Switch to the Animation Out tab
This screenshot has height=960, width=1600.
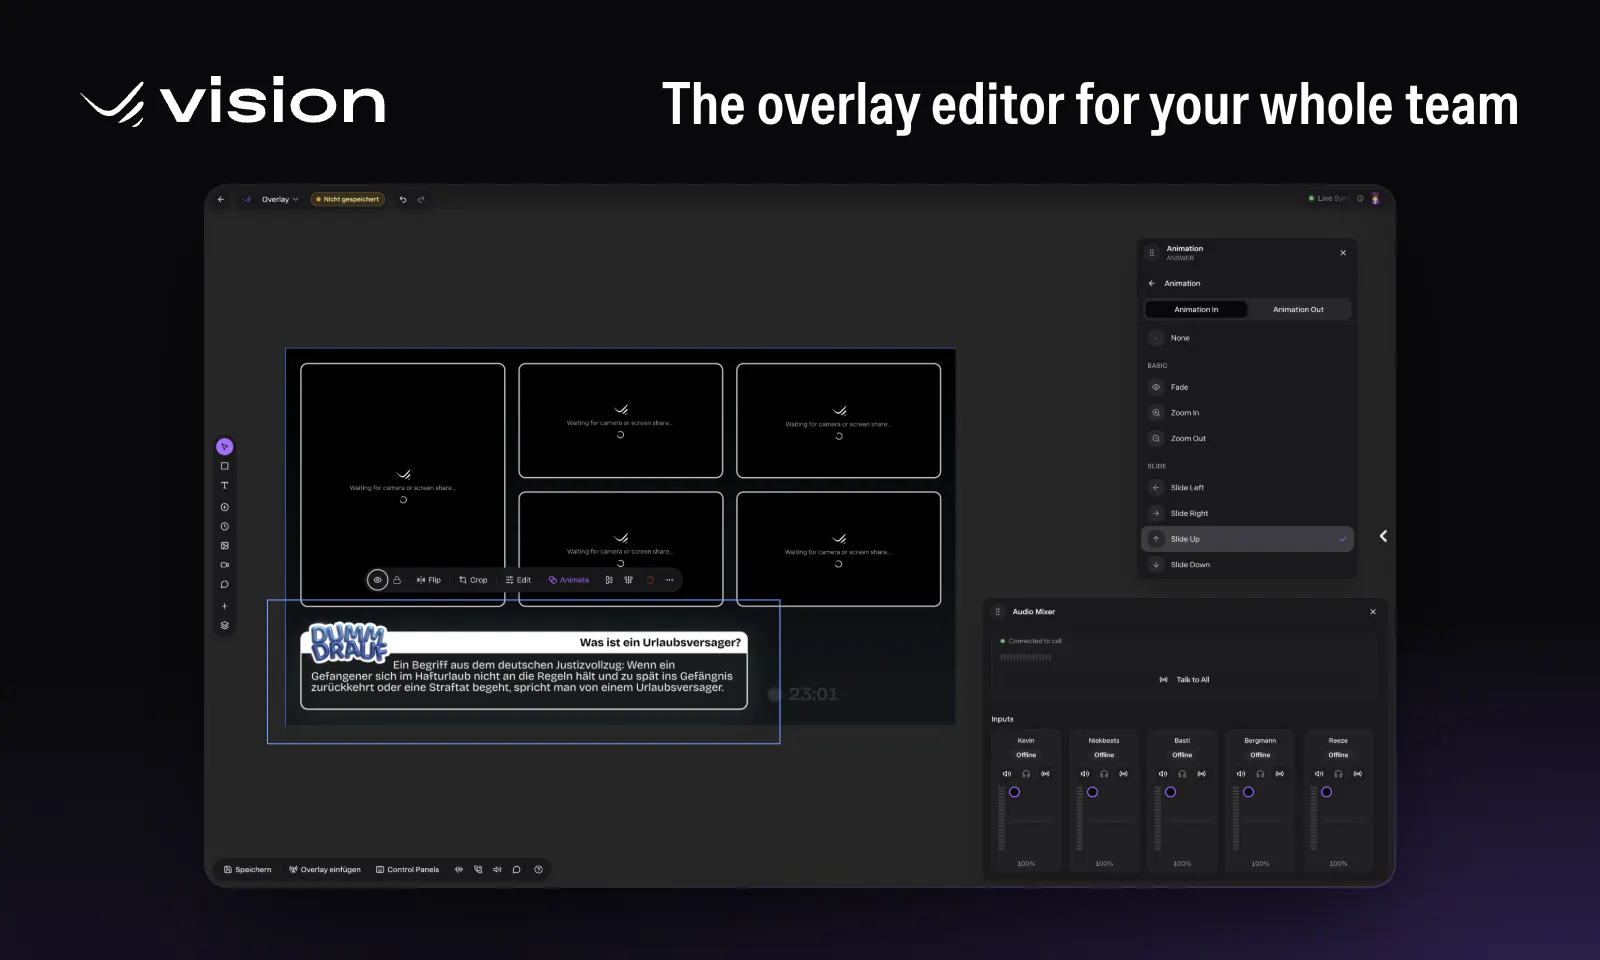pos(1298,310)
